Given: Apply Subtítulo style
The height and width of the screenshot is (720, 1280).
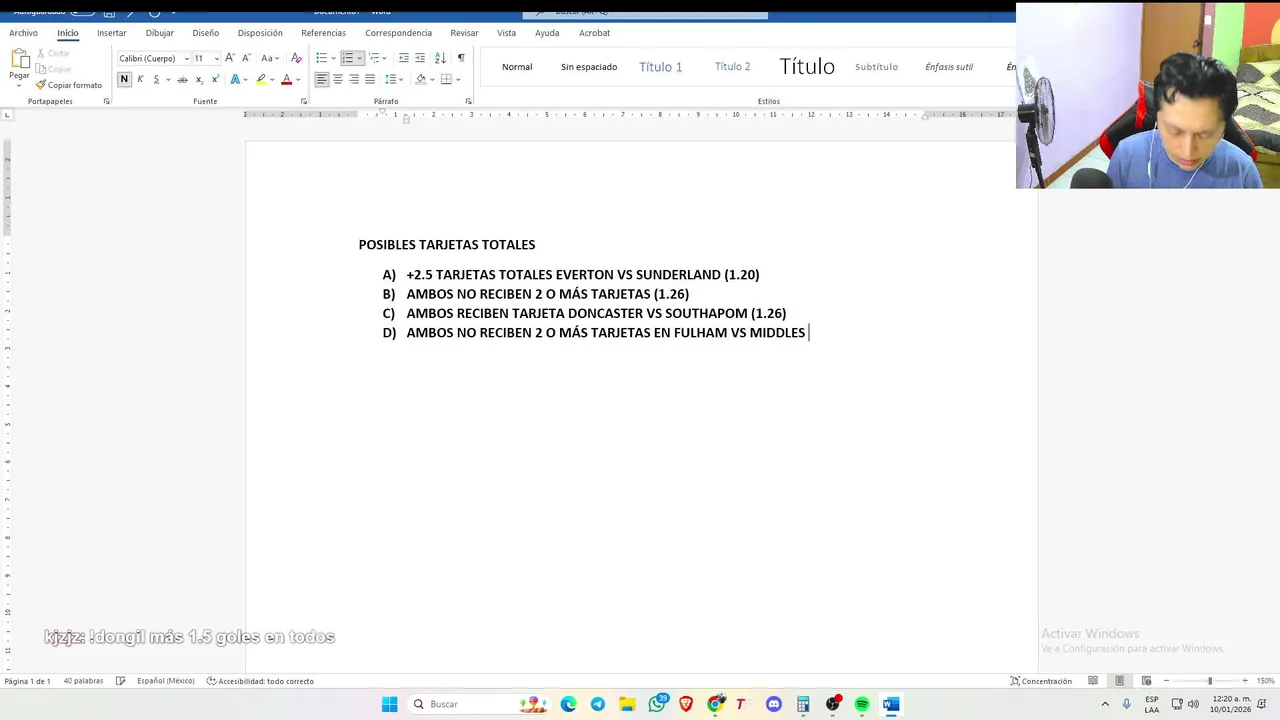Looking at the screenshot, I should click(877, 67).
